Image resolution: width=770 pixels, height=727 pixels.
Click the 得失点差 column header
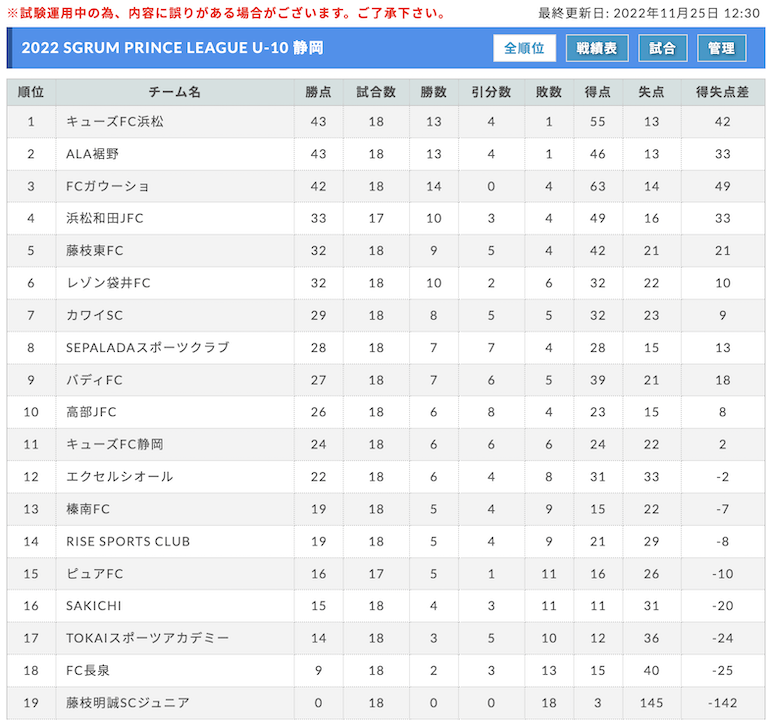coord(722,92)
